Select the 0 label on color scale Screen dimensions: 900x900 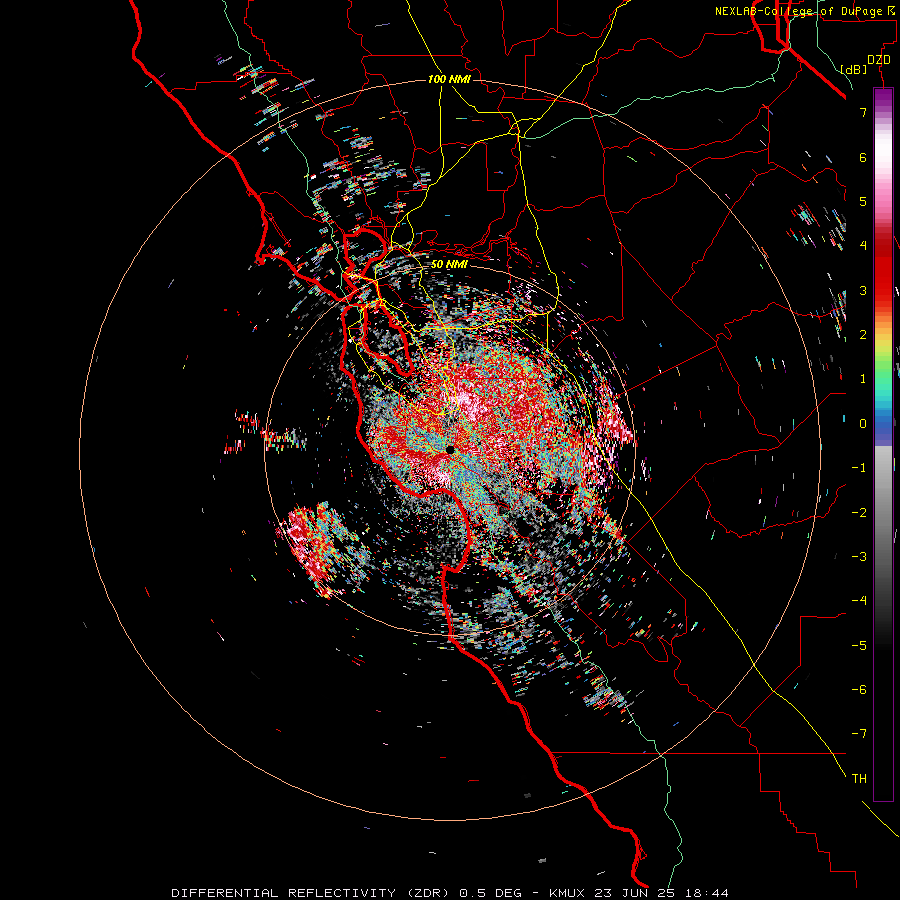863,424
